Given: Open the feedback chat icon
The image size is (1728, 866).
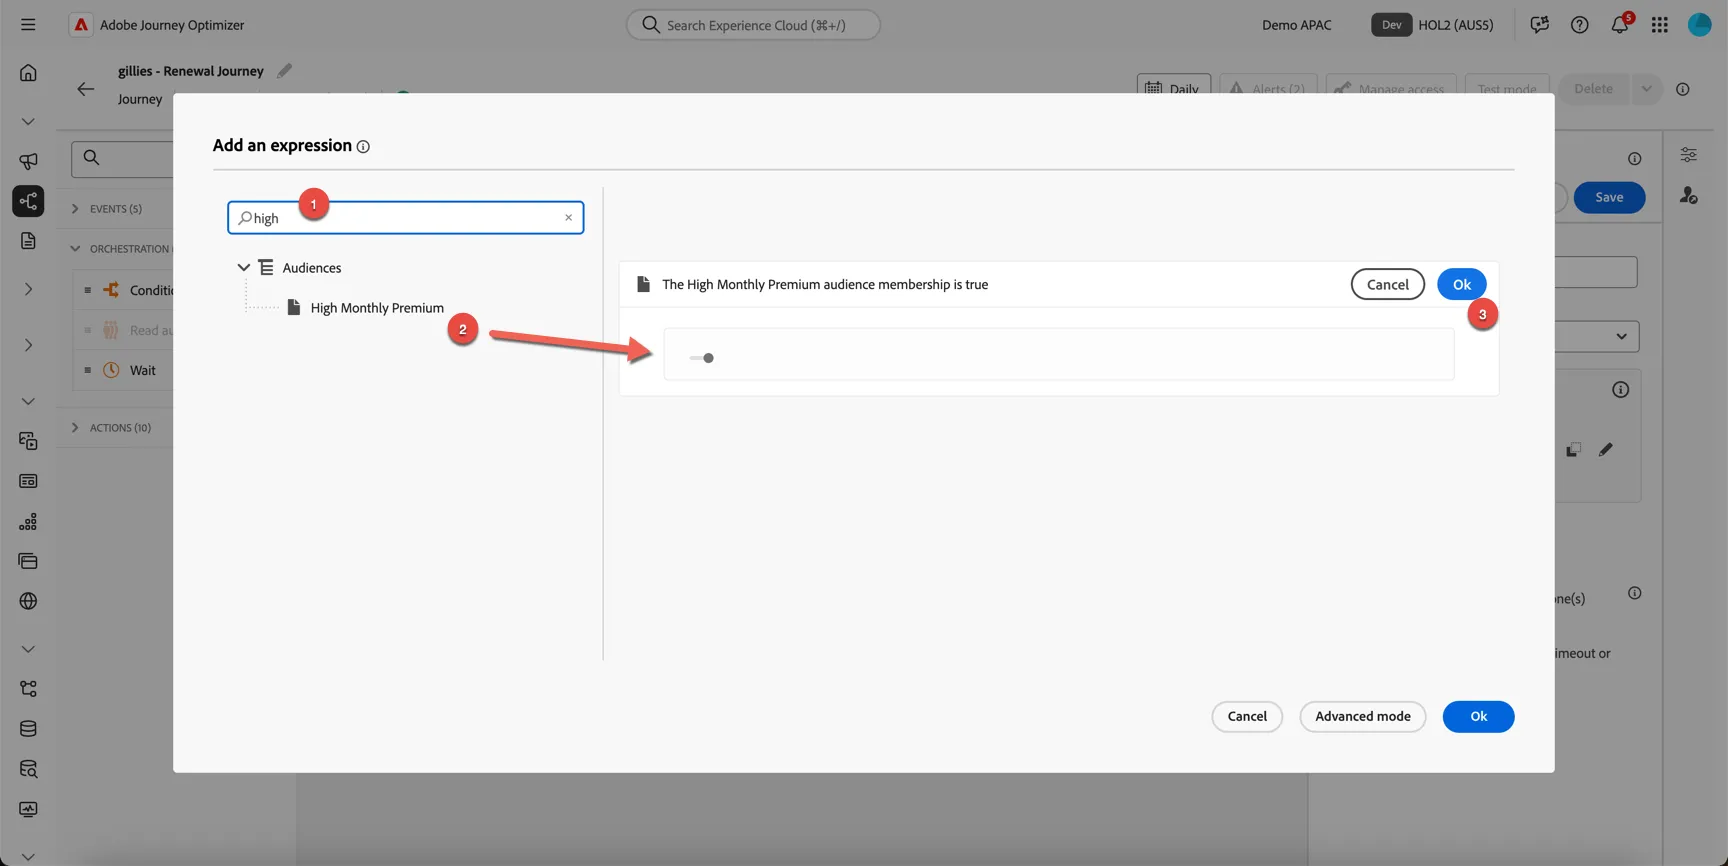Looking at the screenshot, I should (x=1539, y=25).
